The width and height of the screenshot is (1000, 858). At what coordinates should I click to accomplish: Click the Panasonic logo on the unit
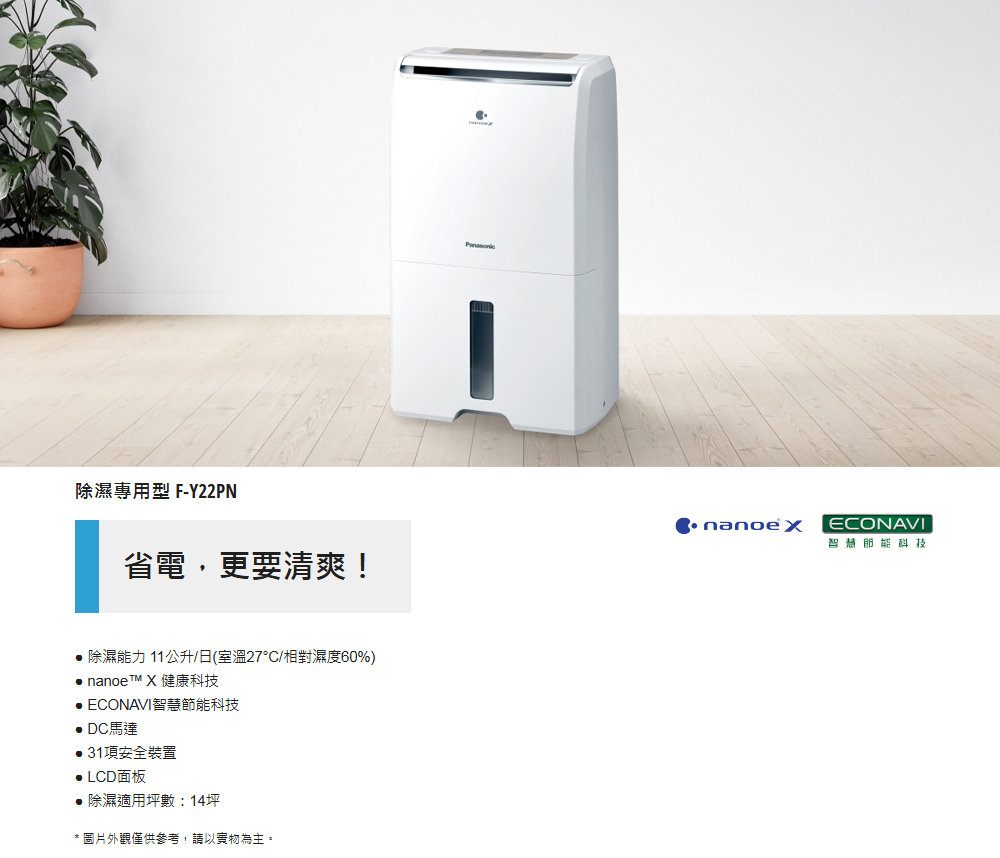pyautogui.click(x=480, y=246)
